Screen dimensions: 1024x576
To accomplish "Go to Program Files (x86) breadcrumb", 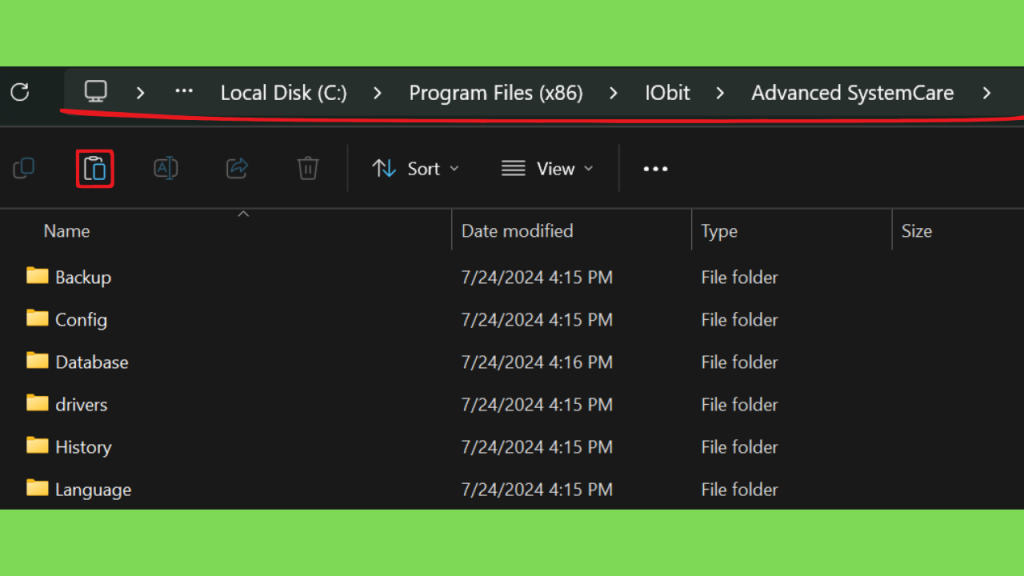I will pyautogui.click(x=496, y=93).
